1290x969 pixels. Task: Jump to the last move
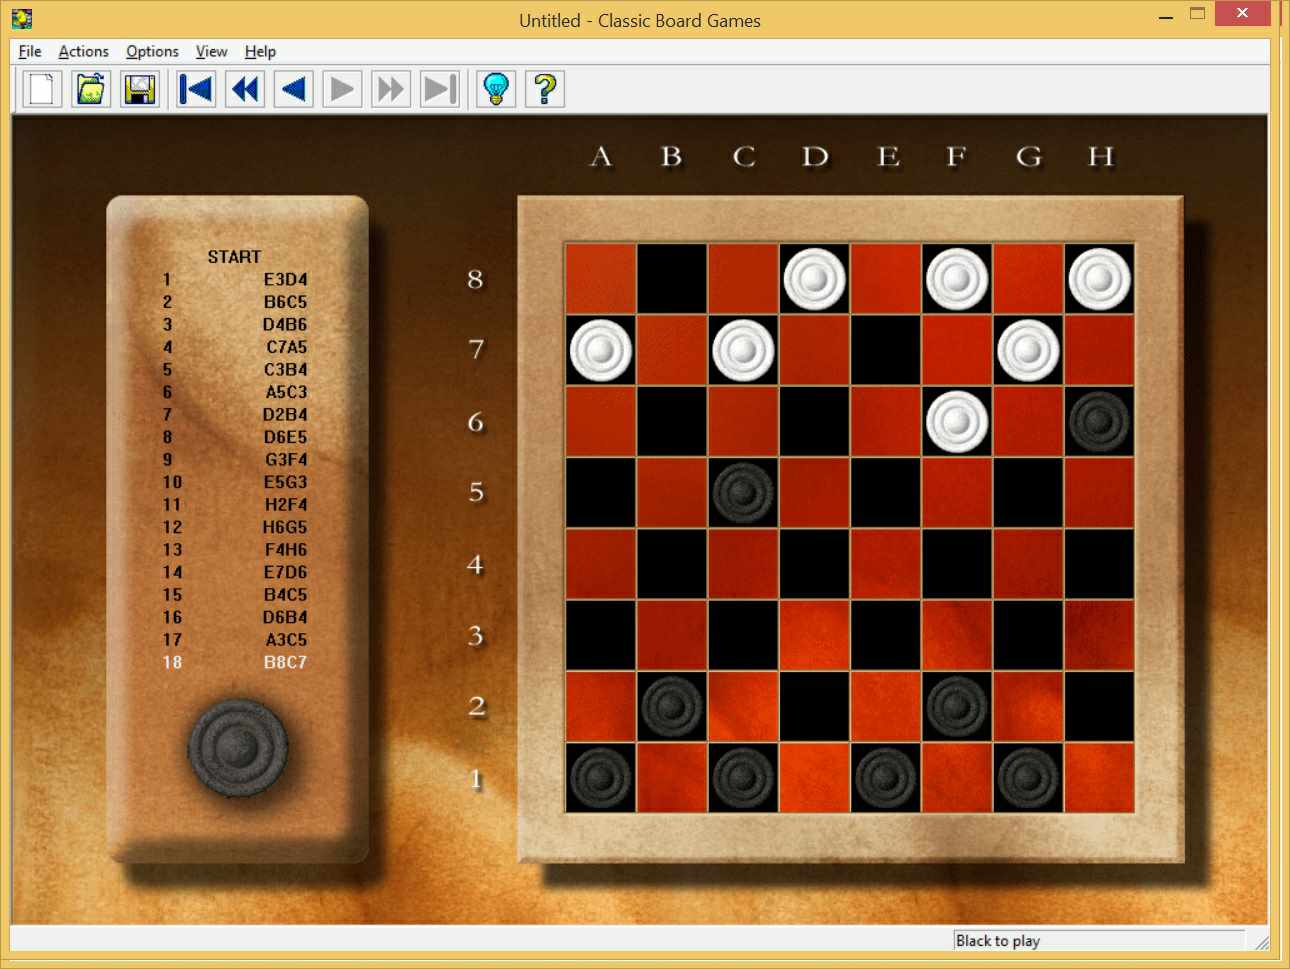(x=440, y=89)
